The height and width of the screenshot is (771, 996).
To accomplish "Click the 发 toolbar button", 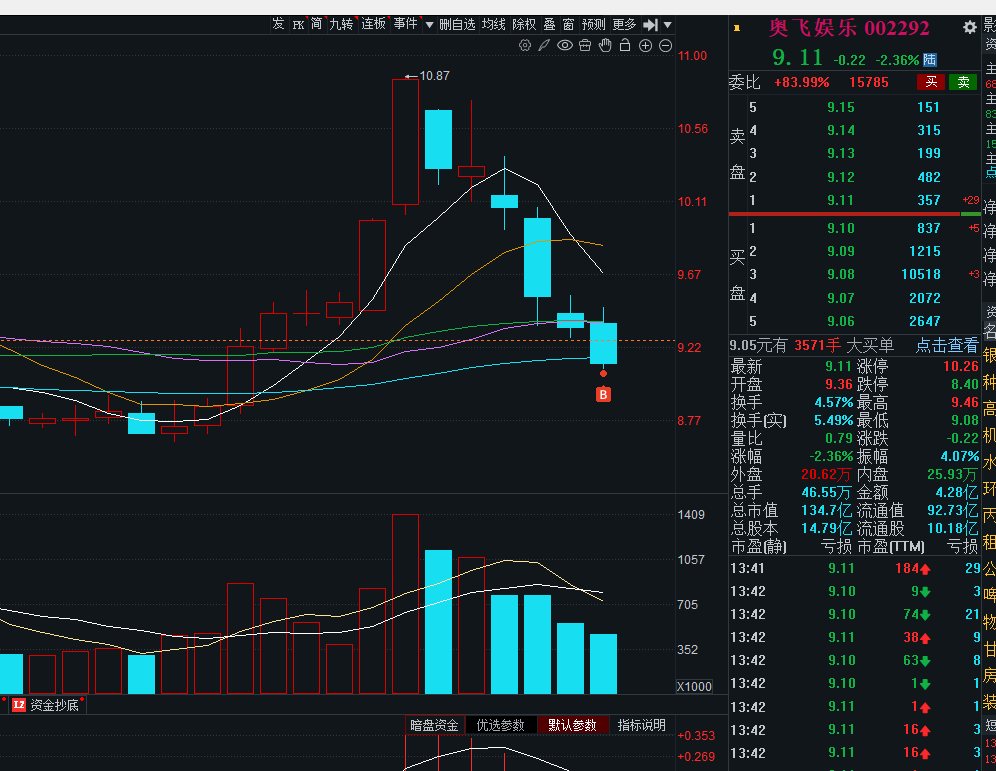I will click(x=278, y=24).
